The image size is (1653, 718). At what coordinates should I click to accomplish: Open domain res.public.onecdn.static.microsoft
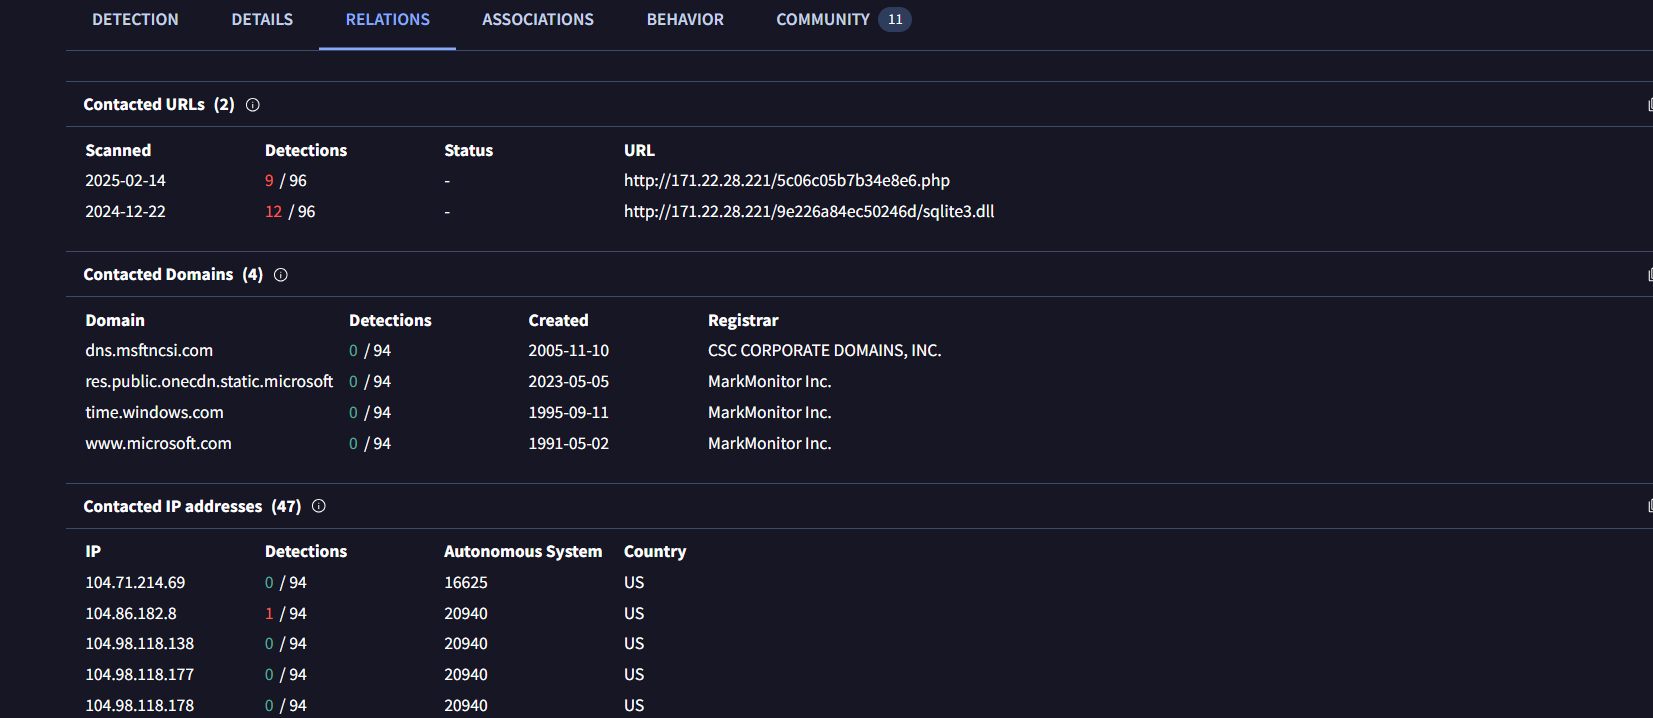coord(209,382)
